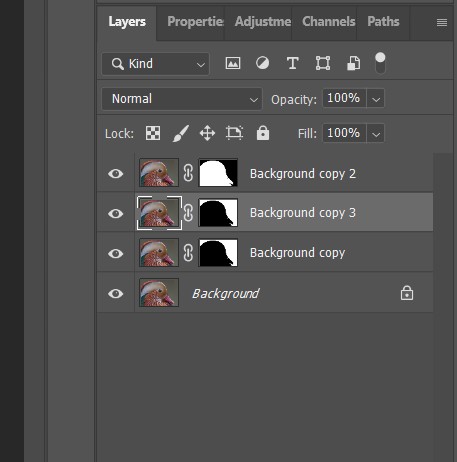Screen dimensions: 457x462
Task: Click the Opacity 100% value field
Action: click(x=344, y=98)
